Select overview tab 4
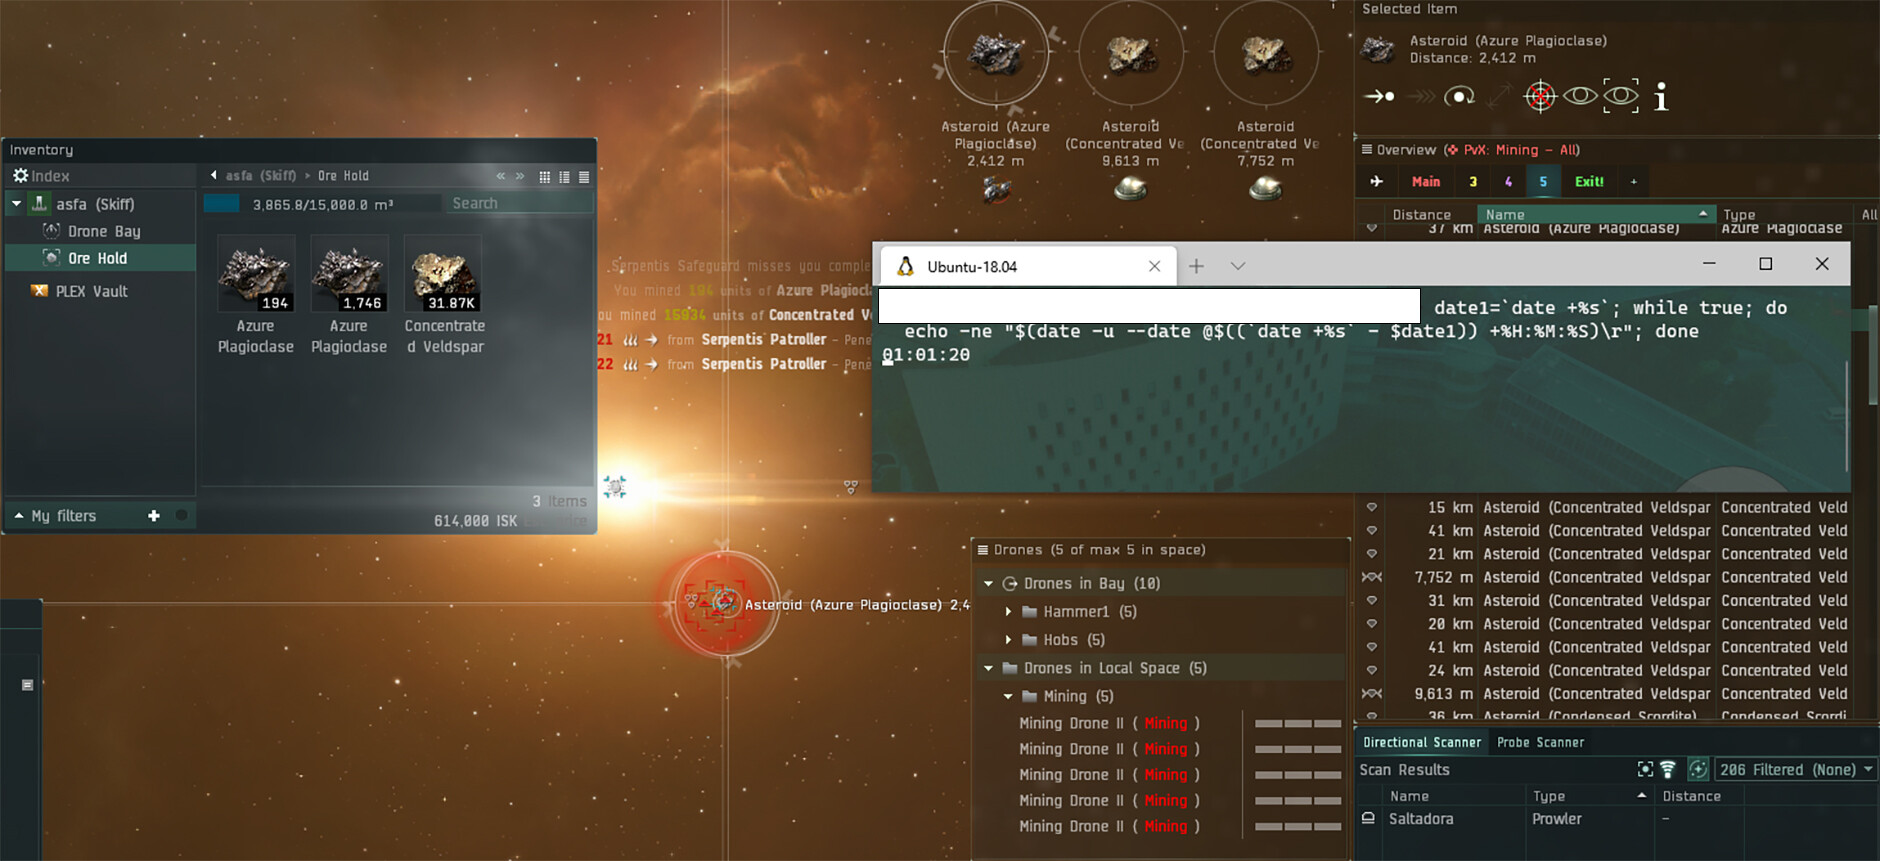 pyautogui.click(x=1508, y=181)
